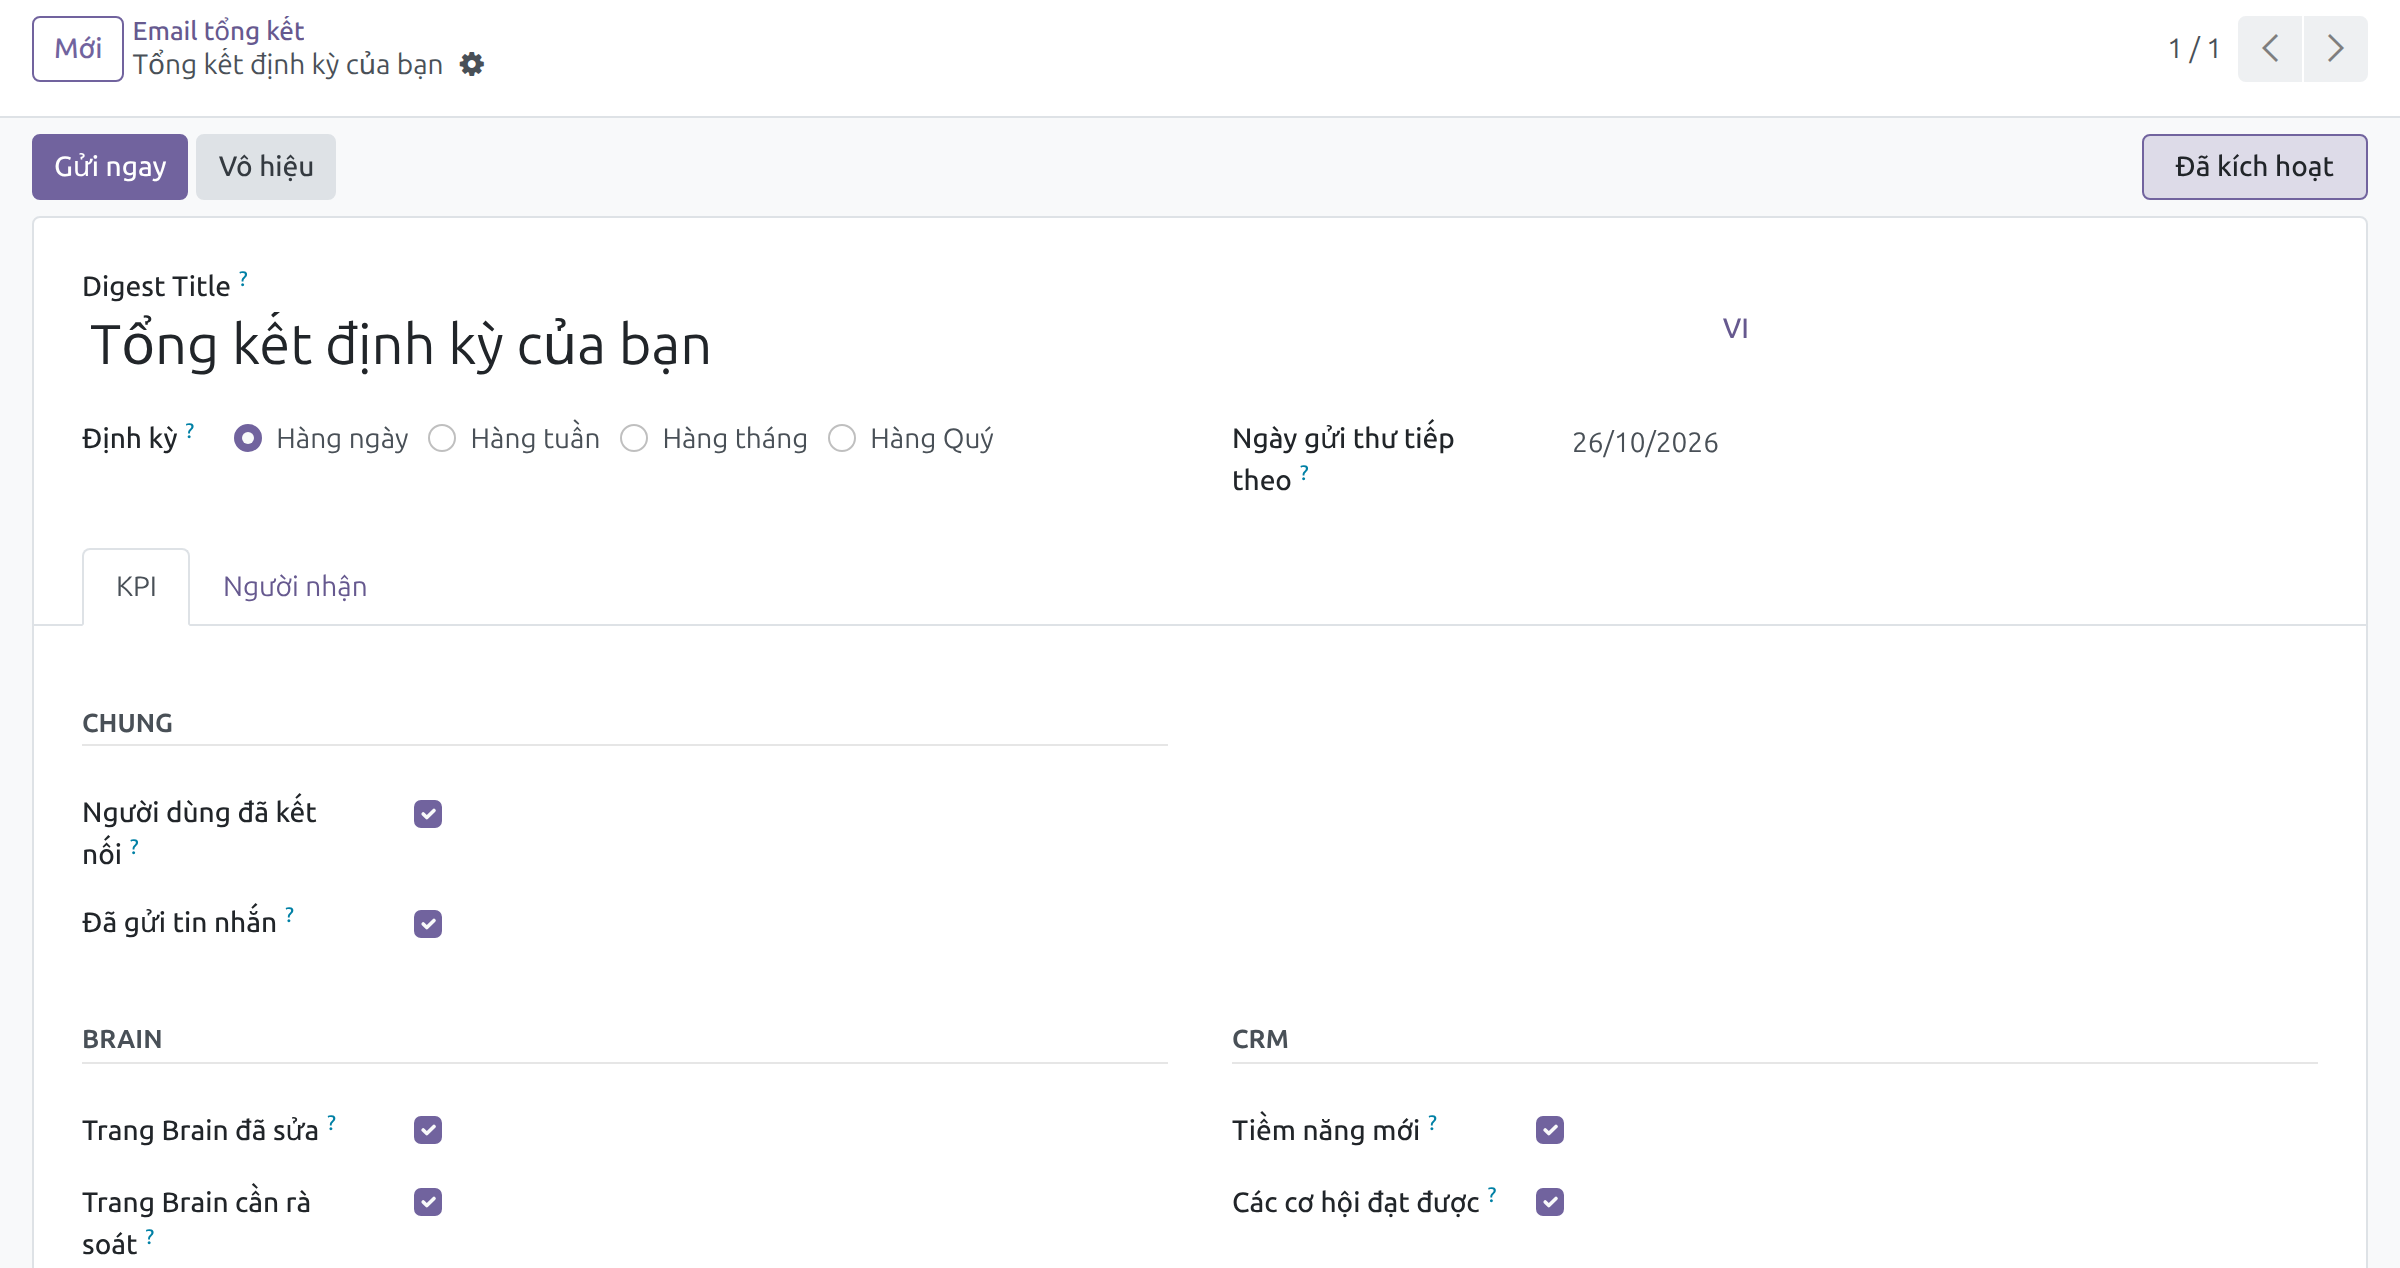
Task: Click the Mới button
Action: (78, 49)
